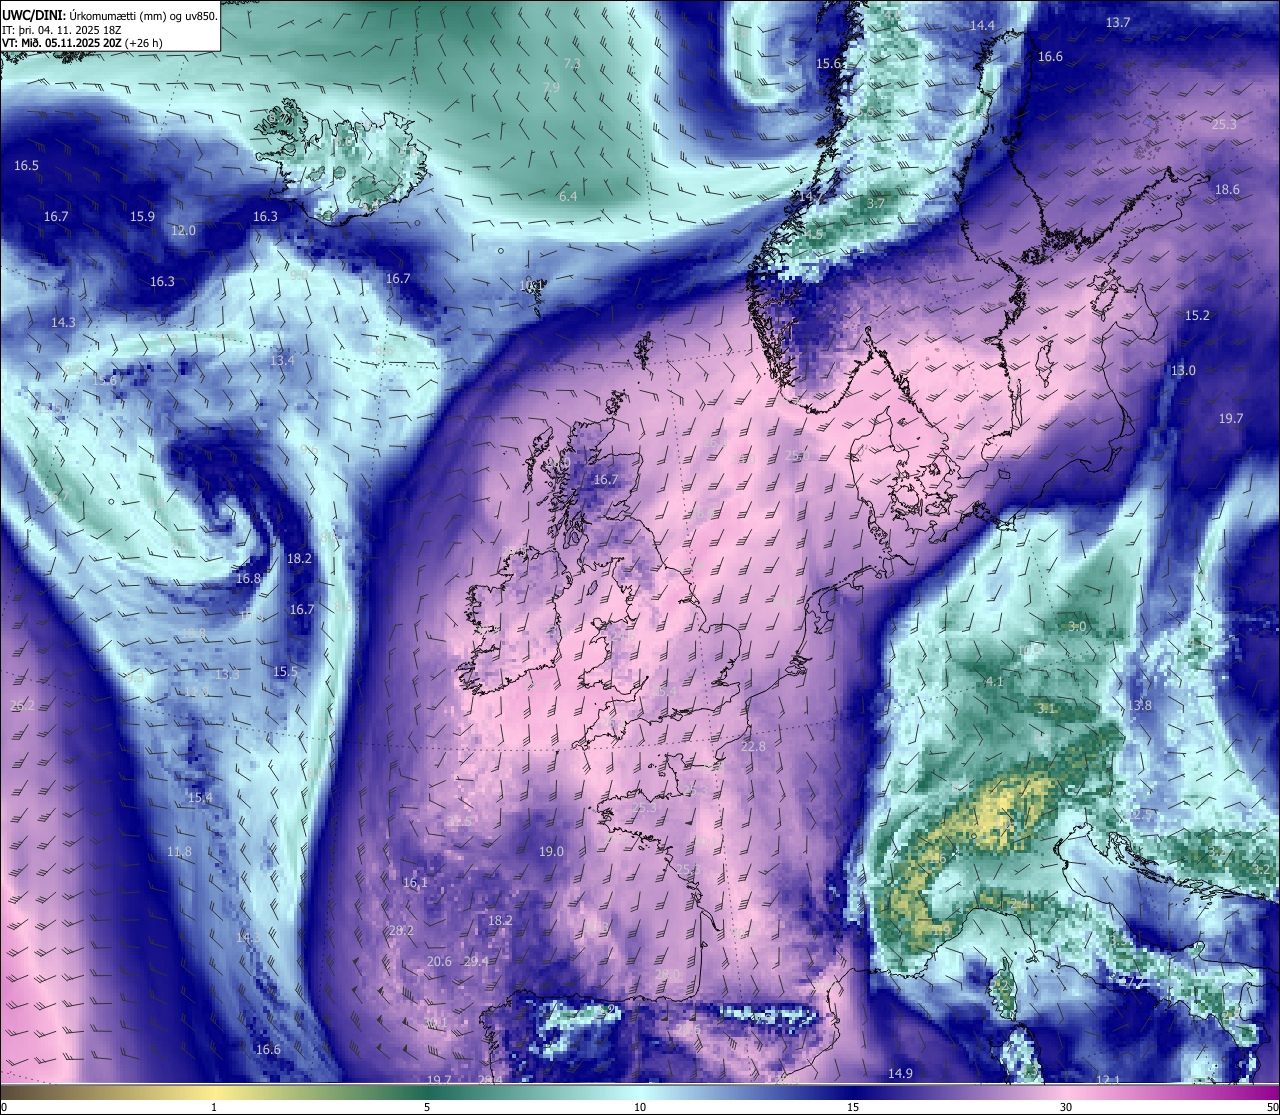Click the map value 12.0 southwest of Iceland
The width and height of the screenshot is (1280, 1115).
coord(183,230)
